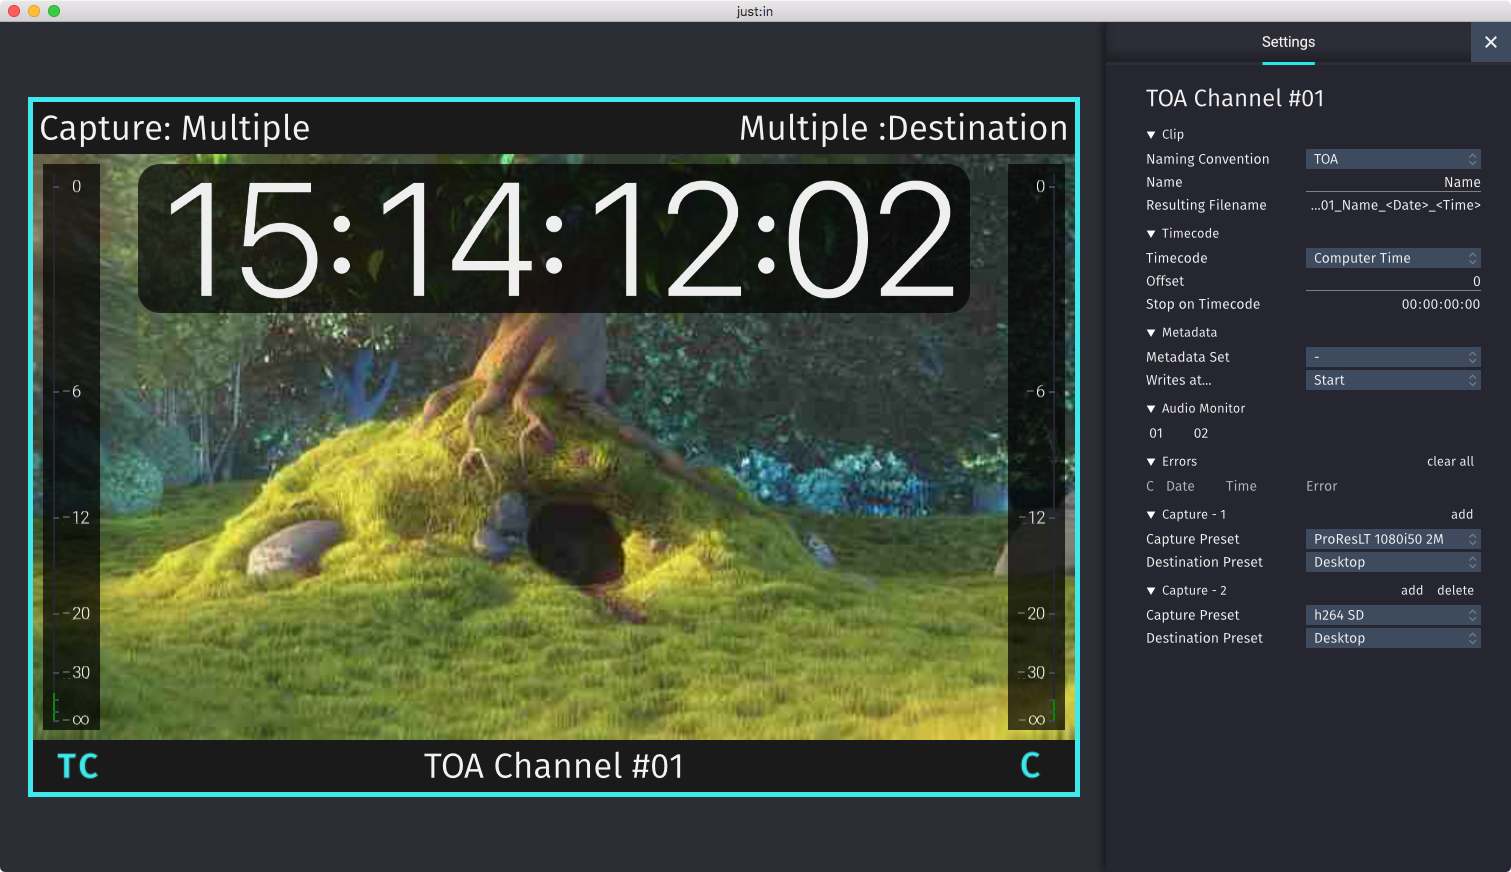Click clear all in Errors

[1450, 461]
